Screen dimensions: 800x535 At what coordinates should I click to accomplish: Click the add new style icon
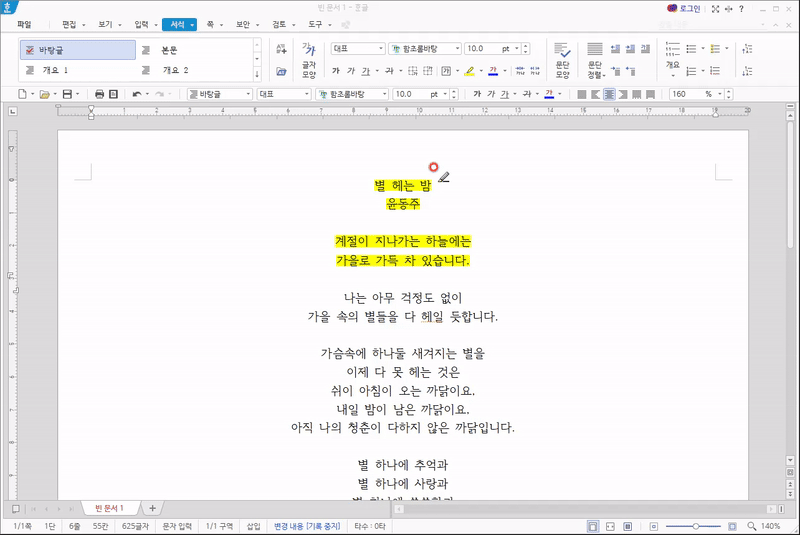coord(281,49)
